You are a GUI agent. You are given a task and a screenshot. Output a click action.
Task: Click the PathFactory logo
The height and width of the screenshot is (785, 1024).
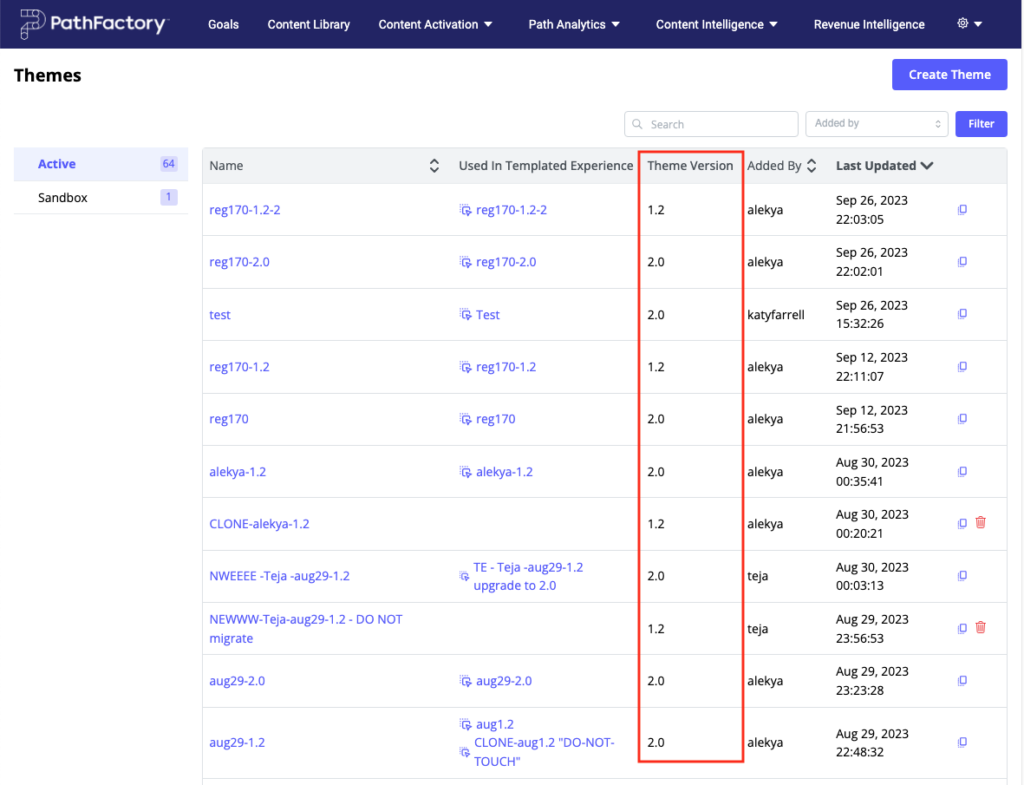click(95, 23)
